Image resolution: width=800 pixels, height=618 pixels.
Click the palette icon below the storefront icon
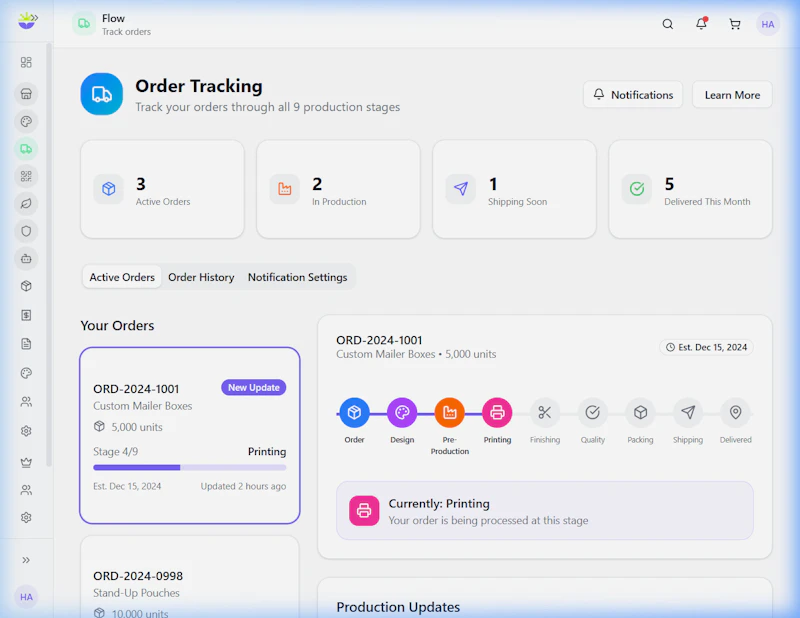pos(26,121)
